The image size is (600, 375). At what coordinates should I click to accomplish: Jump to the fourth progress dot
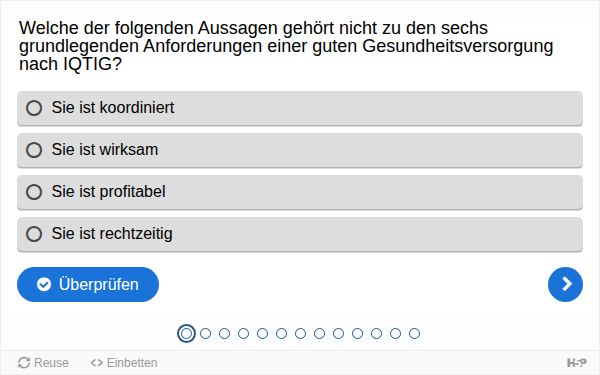point(243,333)
